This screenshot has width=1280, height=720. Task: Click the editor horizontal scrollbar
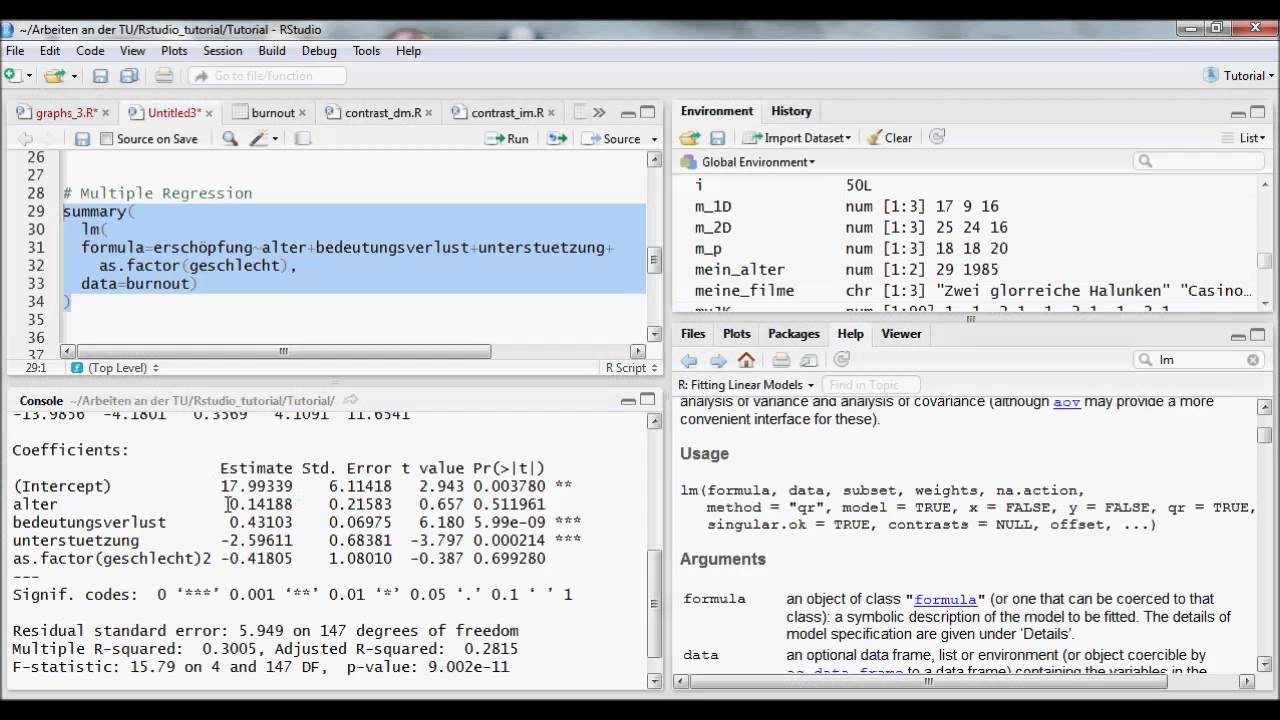(x=283, y=351)
